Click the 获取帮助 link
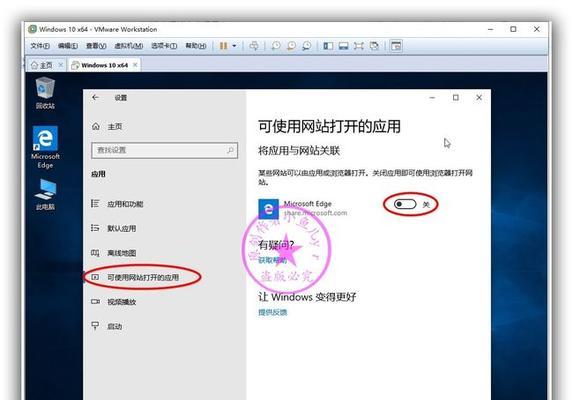 pyautogui.click(x=273, y=260)
